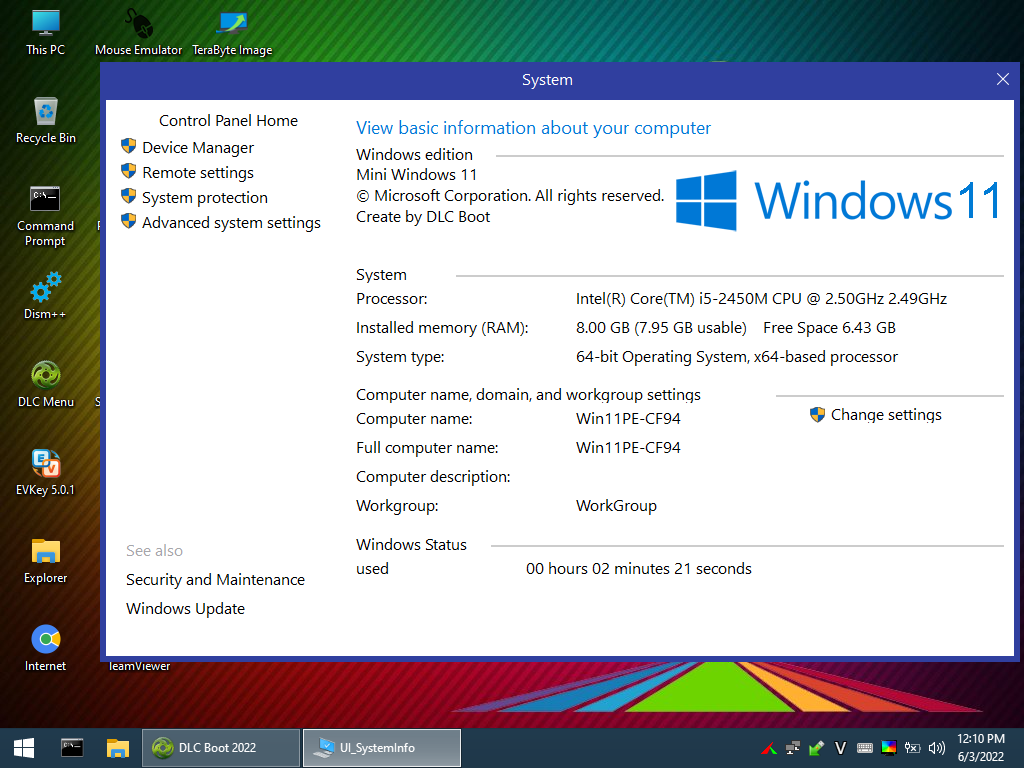This screenshot has height=768, width=1024.
Task: Open on-screen keyboard tray icon
Action: (x=865, y=748)
